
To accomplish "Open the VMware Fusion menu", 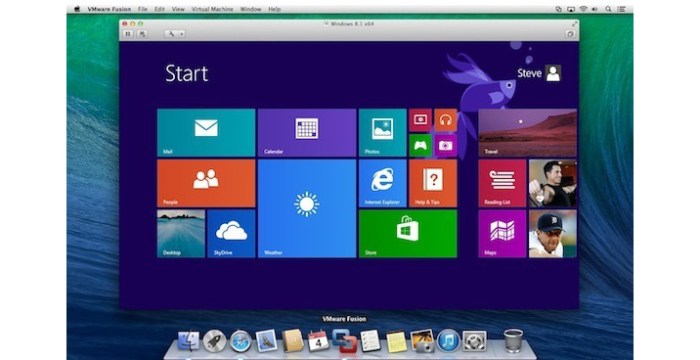I will [x=109, y=9].
